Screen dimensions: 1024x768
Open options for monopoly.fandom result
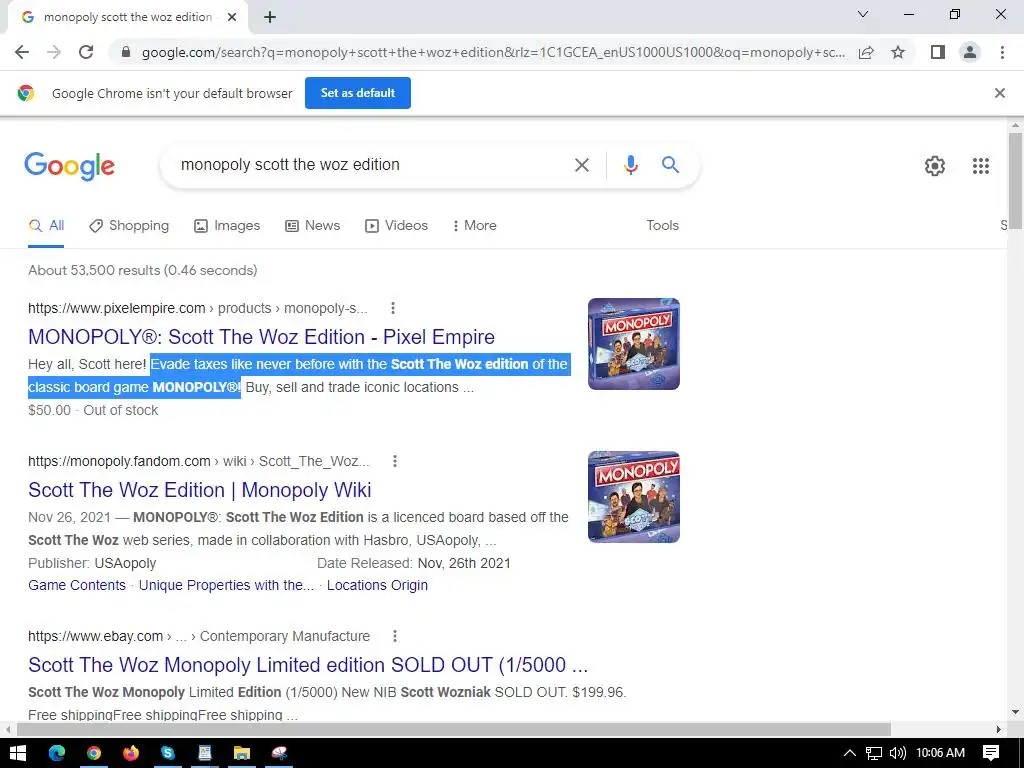[x=394, y=461]
